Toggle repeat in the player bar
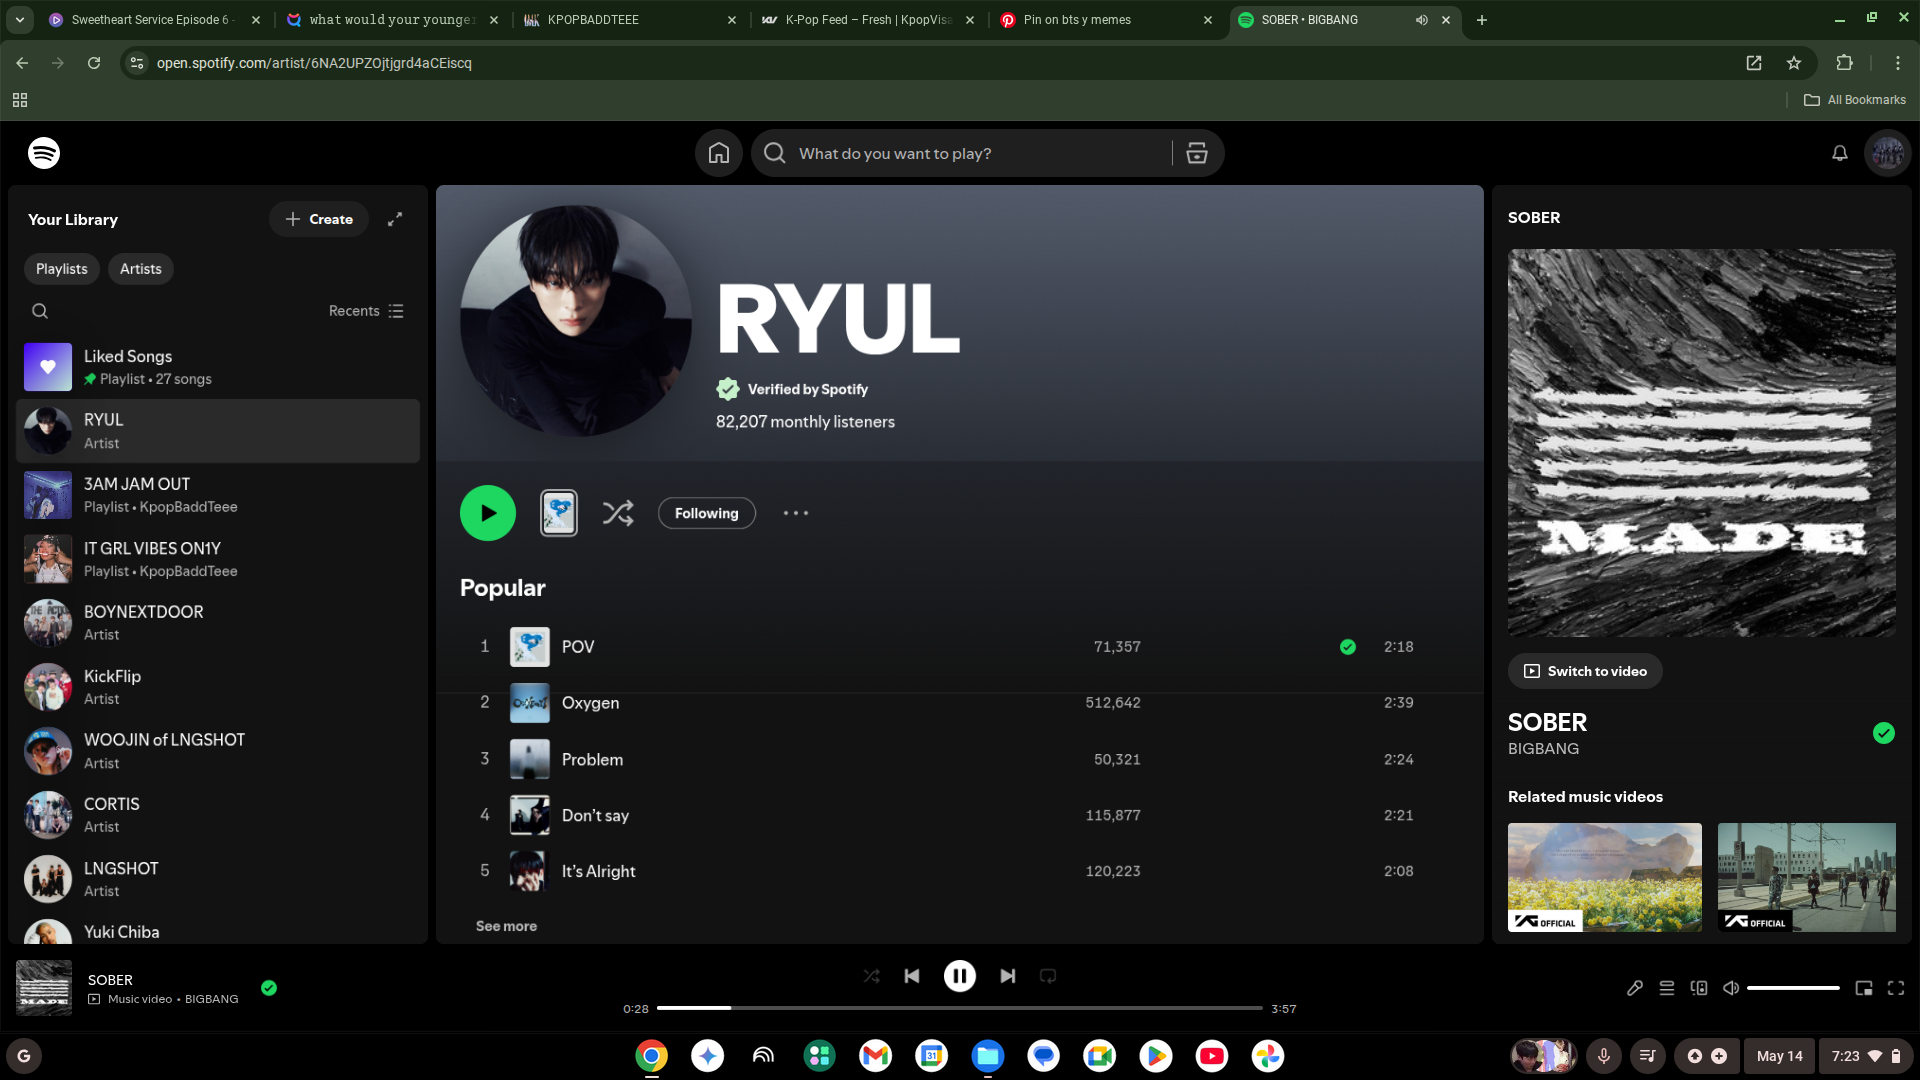 (1048, 976)
